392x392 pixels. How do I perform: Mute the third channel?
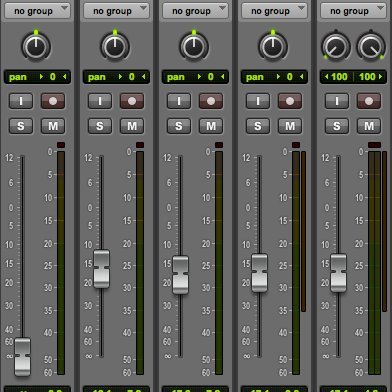coord(211,126)
